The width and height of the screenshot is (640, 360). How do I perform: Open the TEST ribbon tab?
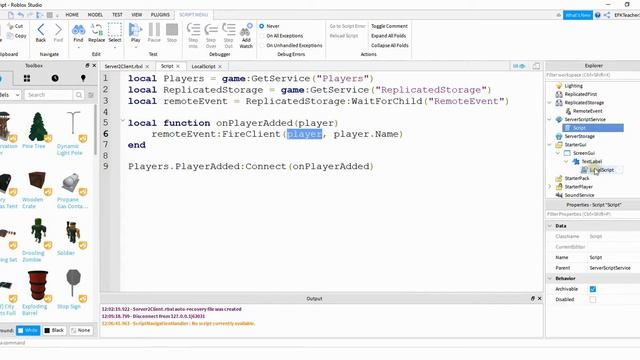click(117, 15)
